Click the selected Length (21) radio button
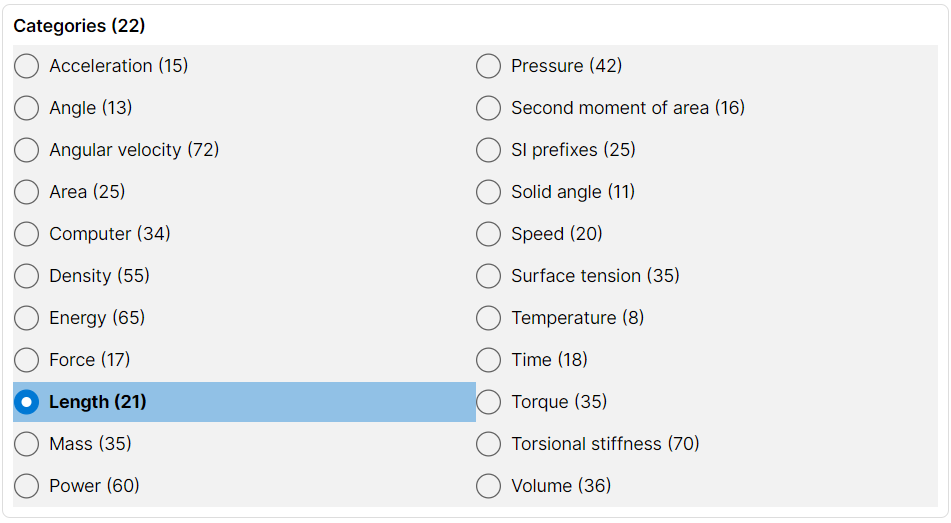Viewport: 951px width, 523px height. [x=27, y=402]
